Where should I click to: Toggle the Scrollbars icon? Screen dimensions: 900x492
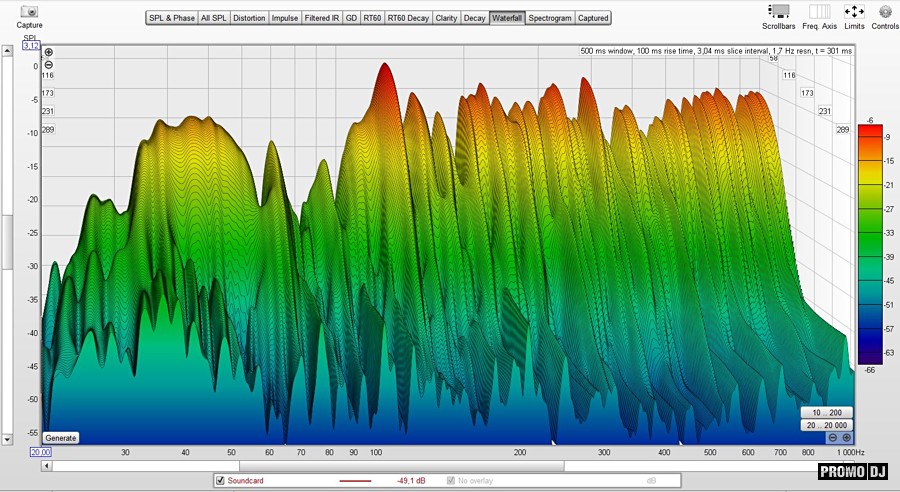pyautogui.click(x=778, y=11)
